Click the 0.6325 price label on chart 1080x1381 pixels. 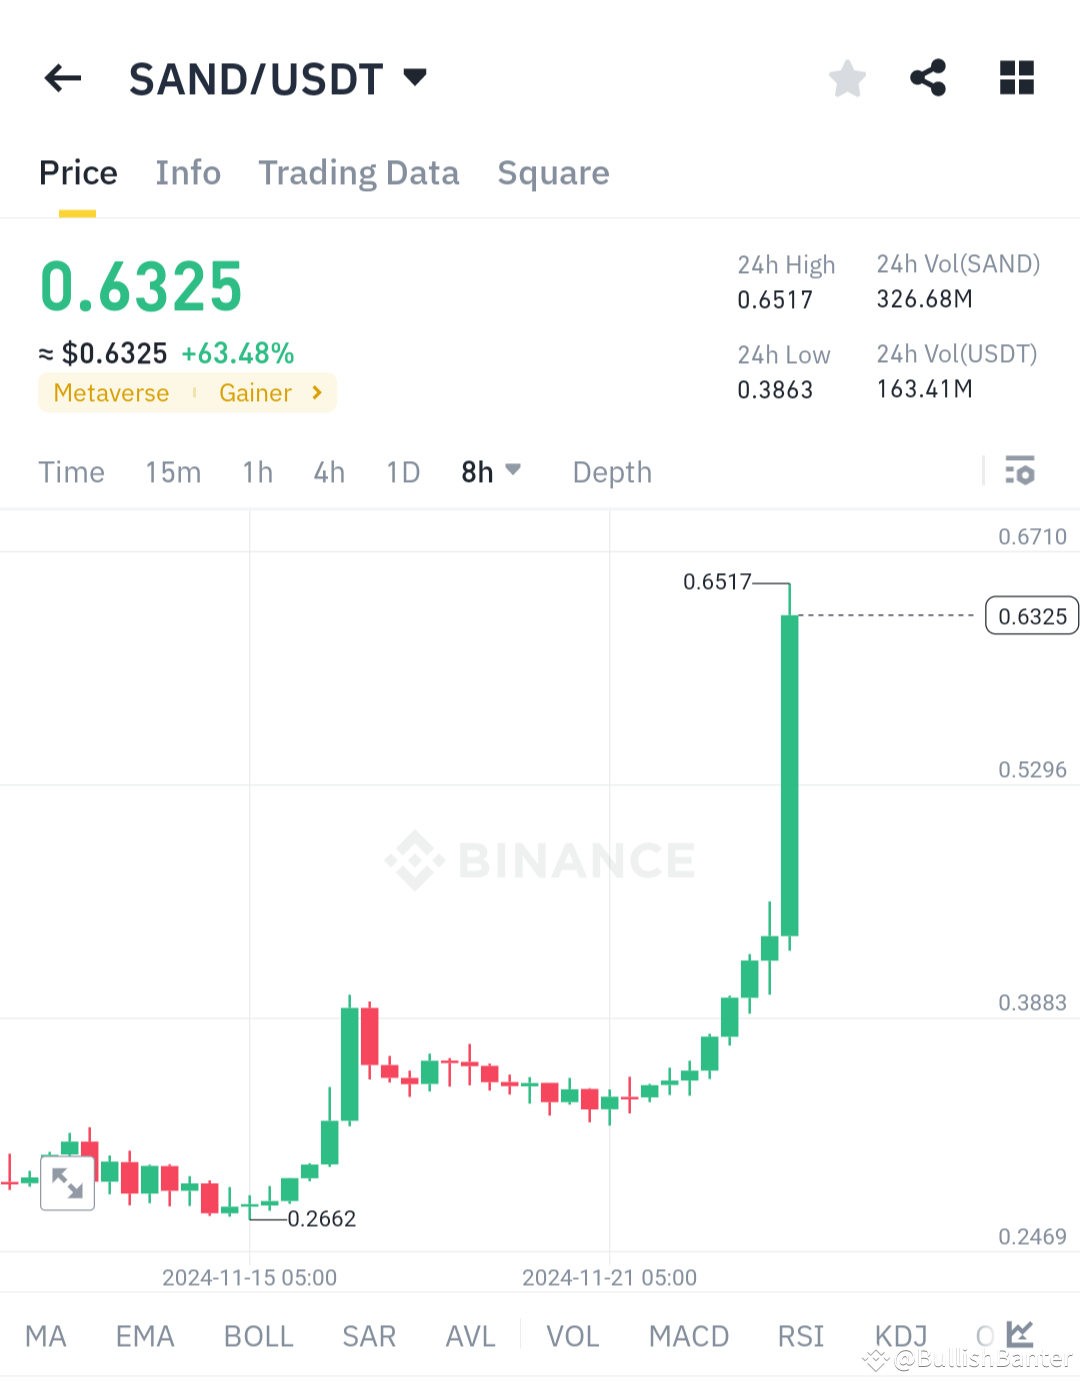[1031, 616]
